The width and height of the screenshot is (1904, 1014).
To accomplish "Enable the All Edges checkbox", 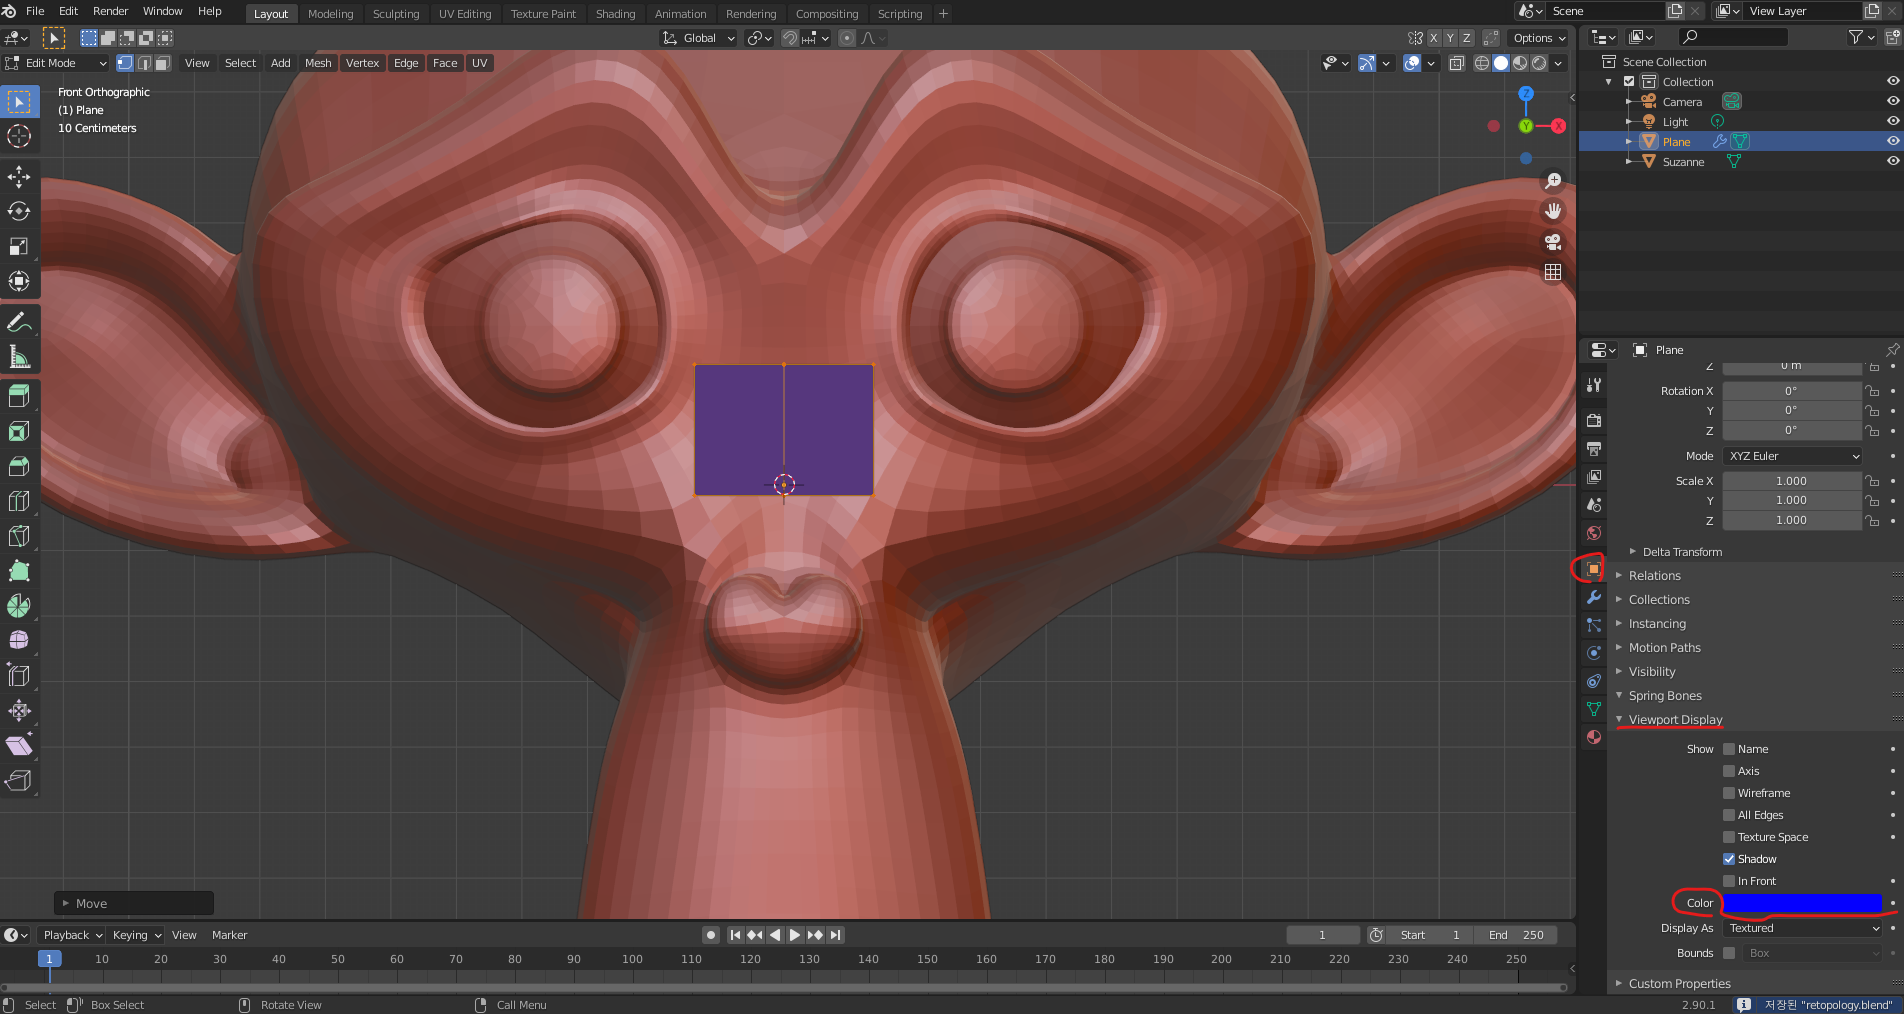I will click(x=1729, y=815).
